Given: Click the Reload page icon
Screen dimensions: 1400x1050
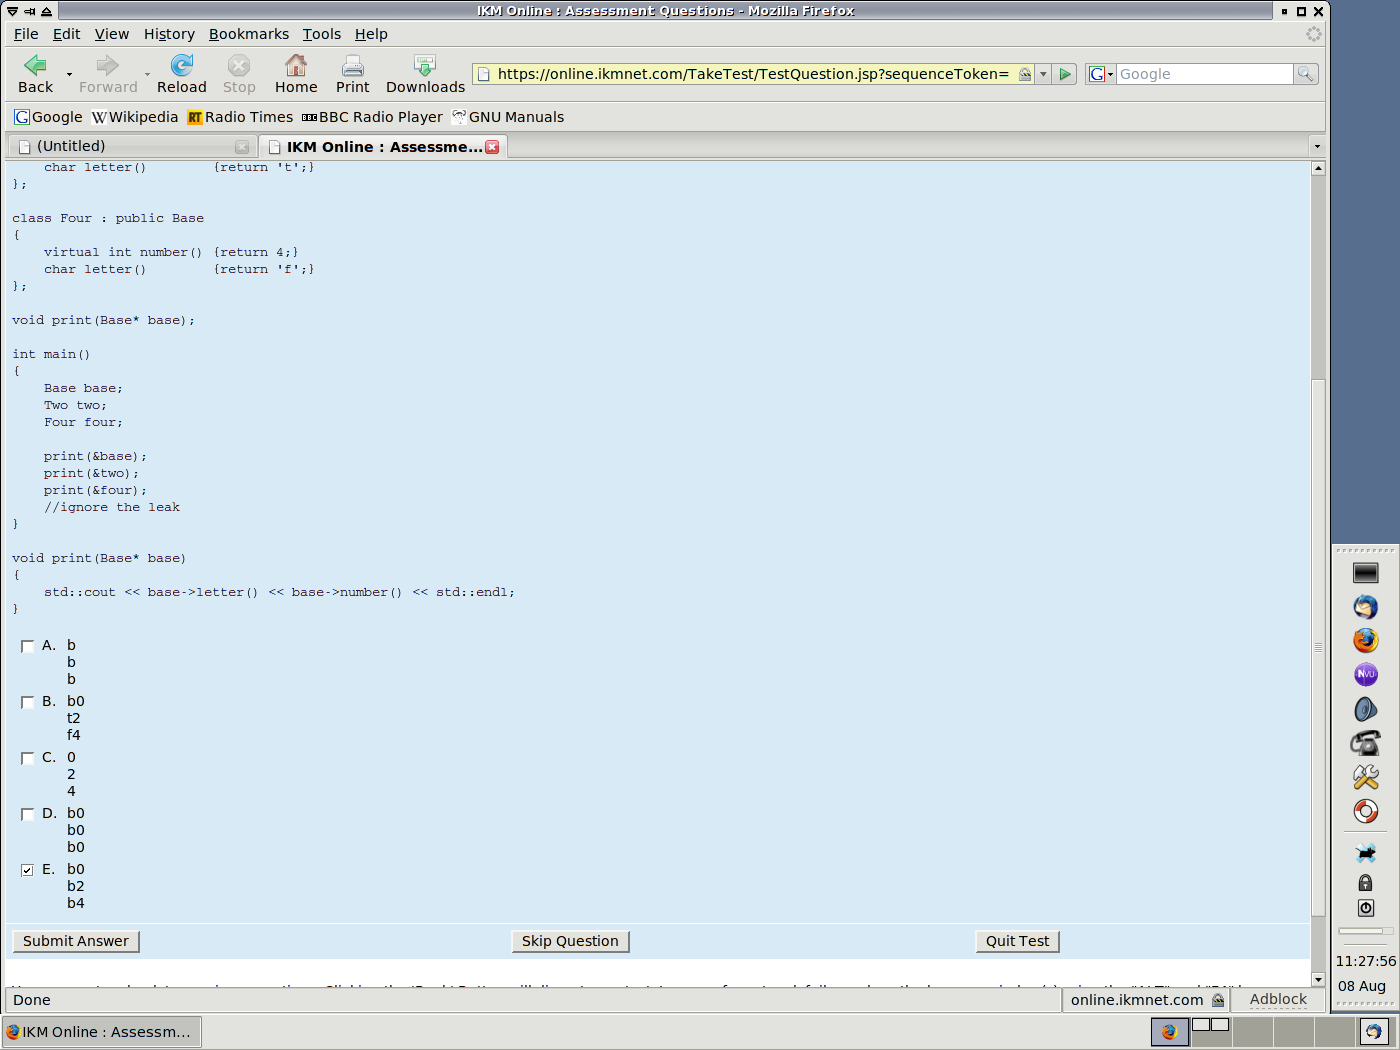Looking at the screenshot, I should (x=182, y=66).
